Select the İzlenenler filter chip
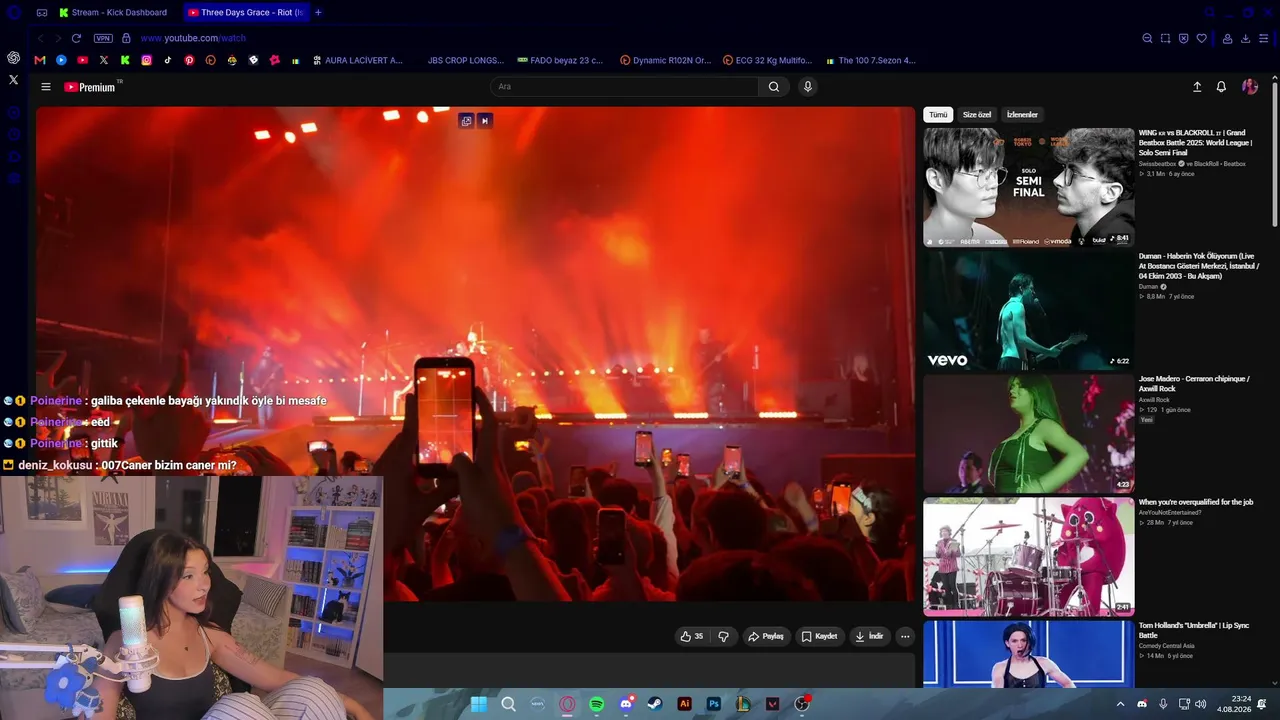This screenshot has width=1280, height=720. tap(1022, 115)
